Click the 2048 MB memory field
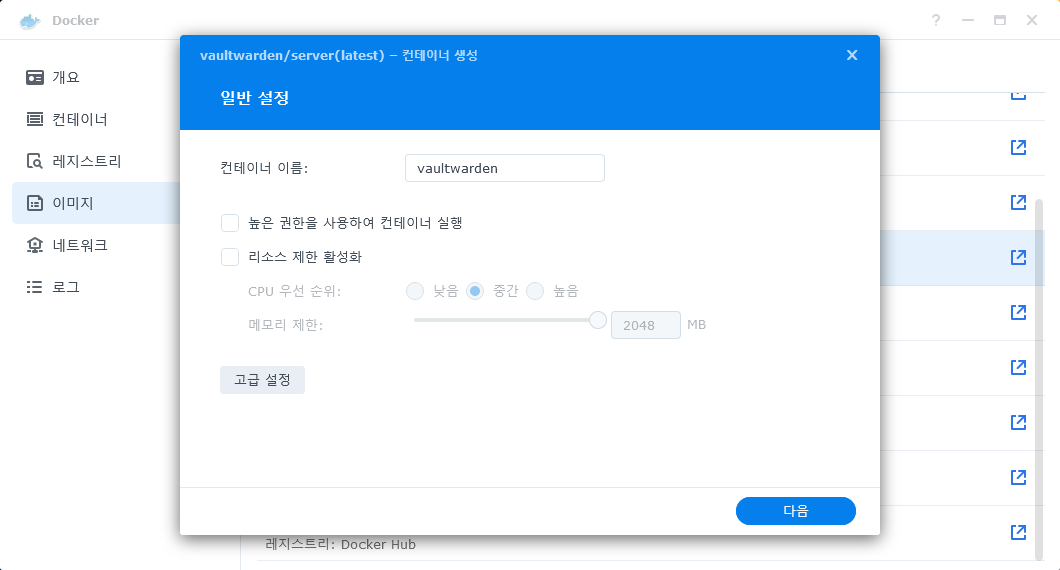This screenshot has height=570, width=1060. [x=646, y=325]
